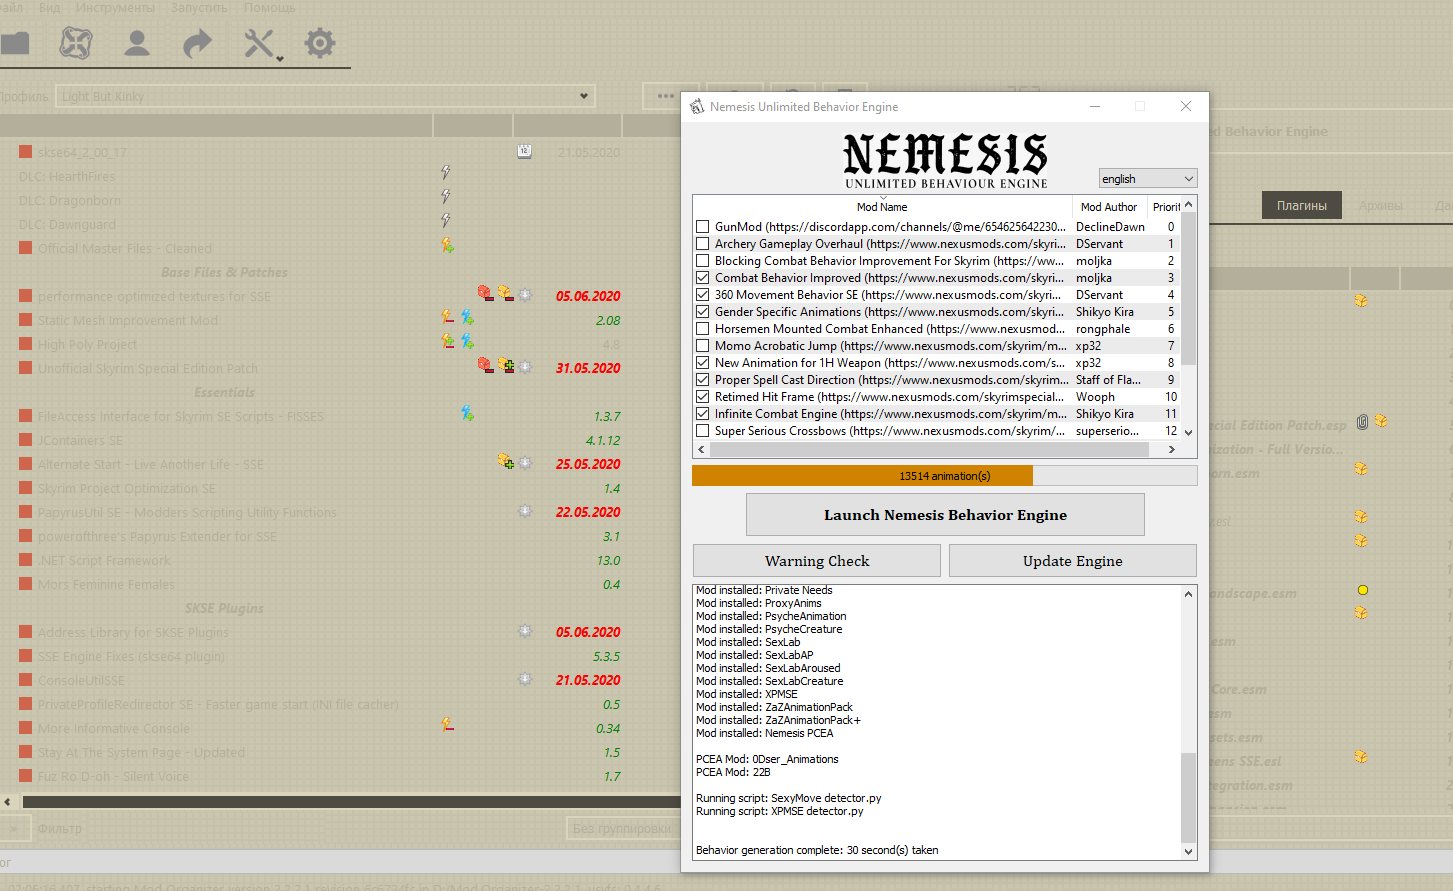The height and width of the screenshot is (891, 1453).
Task: Enable Horsemen Mounted Combat Enhanced checkbox
Action: click(703, 329)
